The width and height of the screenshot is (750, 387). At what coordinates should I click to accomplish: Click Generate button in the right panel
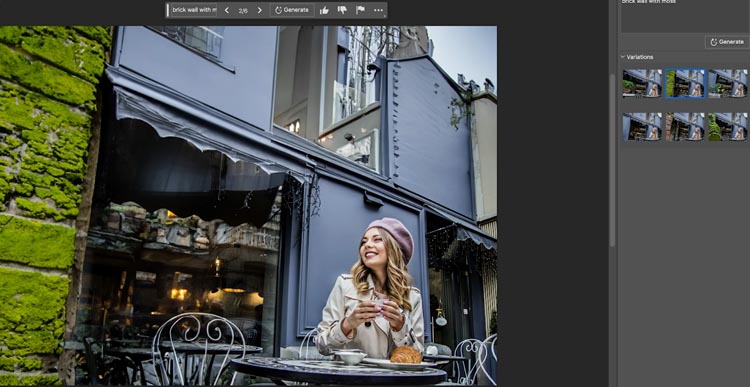727,42
